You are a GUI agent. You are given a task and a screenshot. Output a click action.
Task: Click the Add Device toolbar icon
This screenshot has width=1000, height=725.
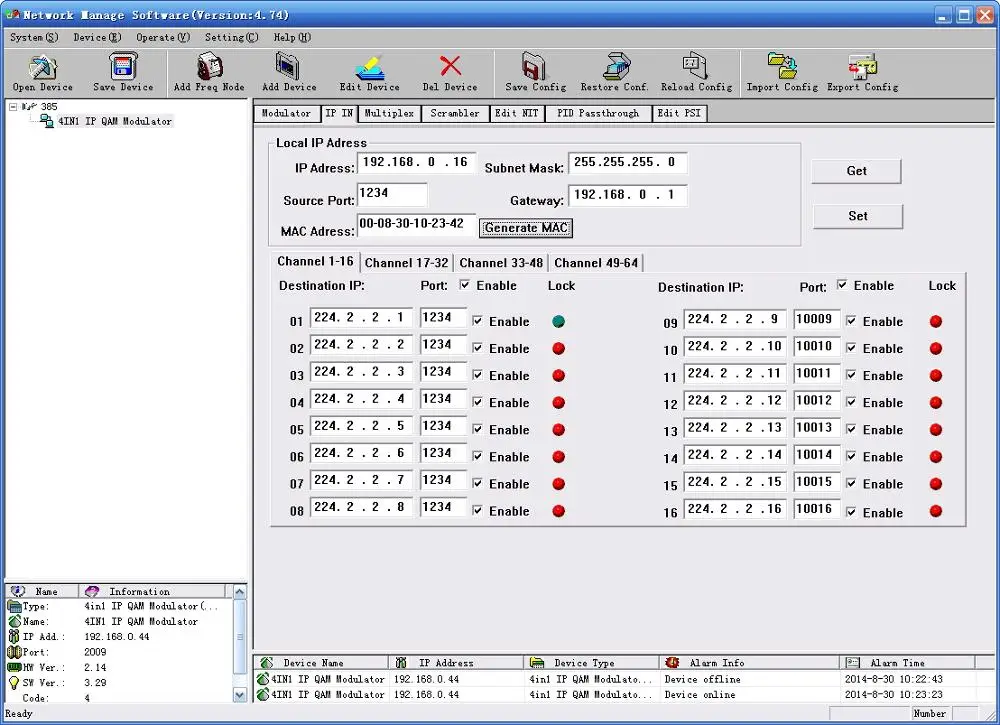pyautogui.click(x=289, y=68)
